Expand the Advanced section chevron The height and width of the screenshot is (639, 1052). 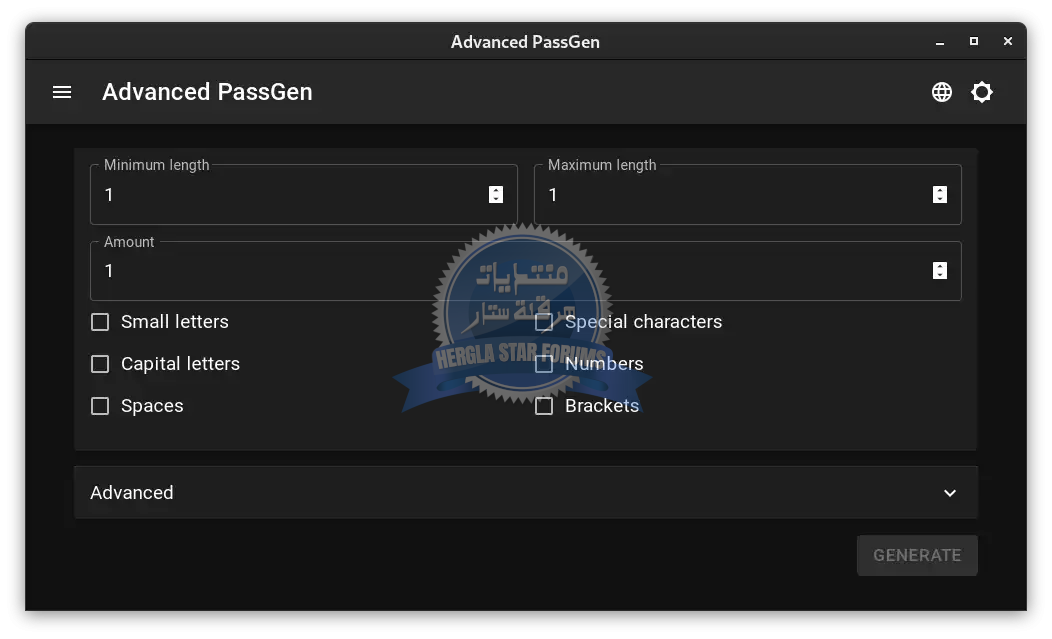[950, 493]
